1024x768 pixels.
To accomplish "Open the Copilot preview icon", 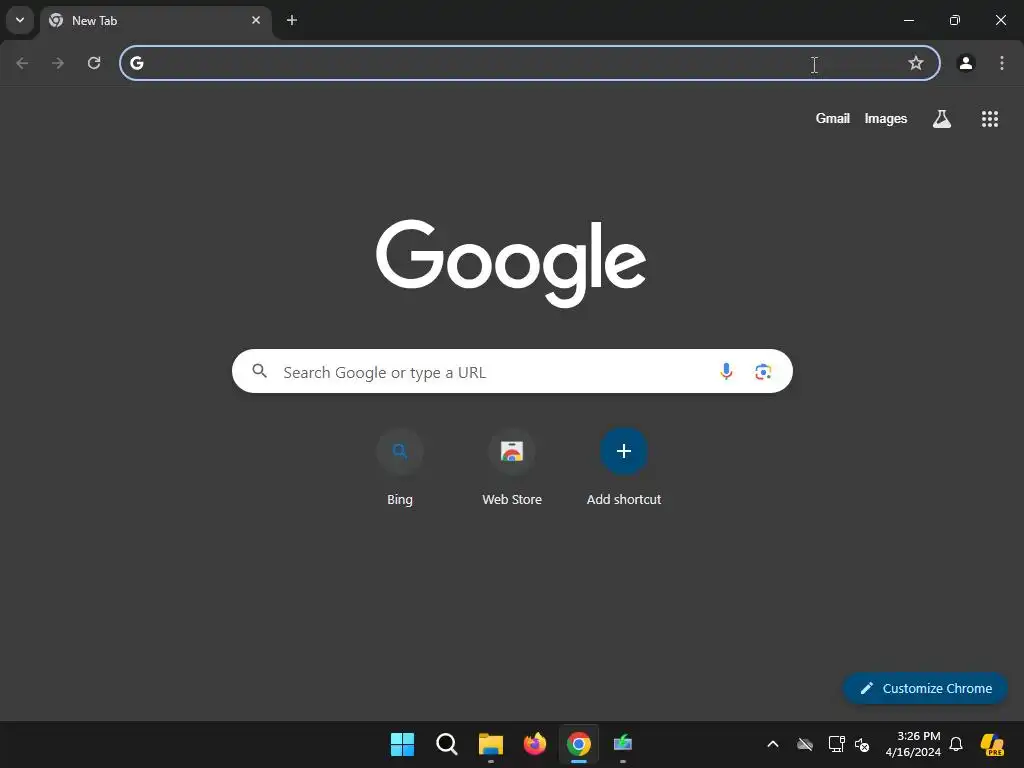I will [x=993, y=744].
